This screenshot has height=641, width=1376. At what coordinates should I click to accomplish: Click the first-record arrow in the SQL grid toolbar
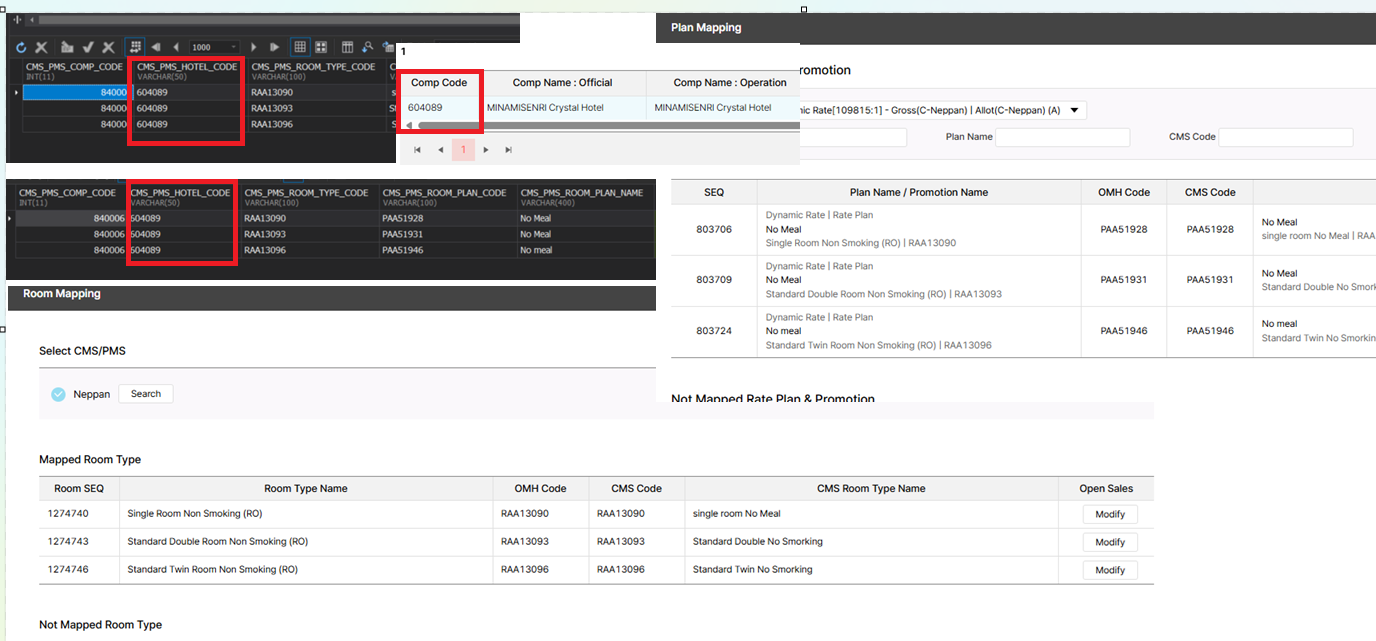point(156,47)
